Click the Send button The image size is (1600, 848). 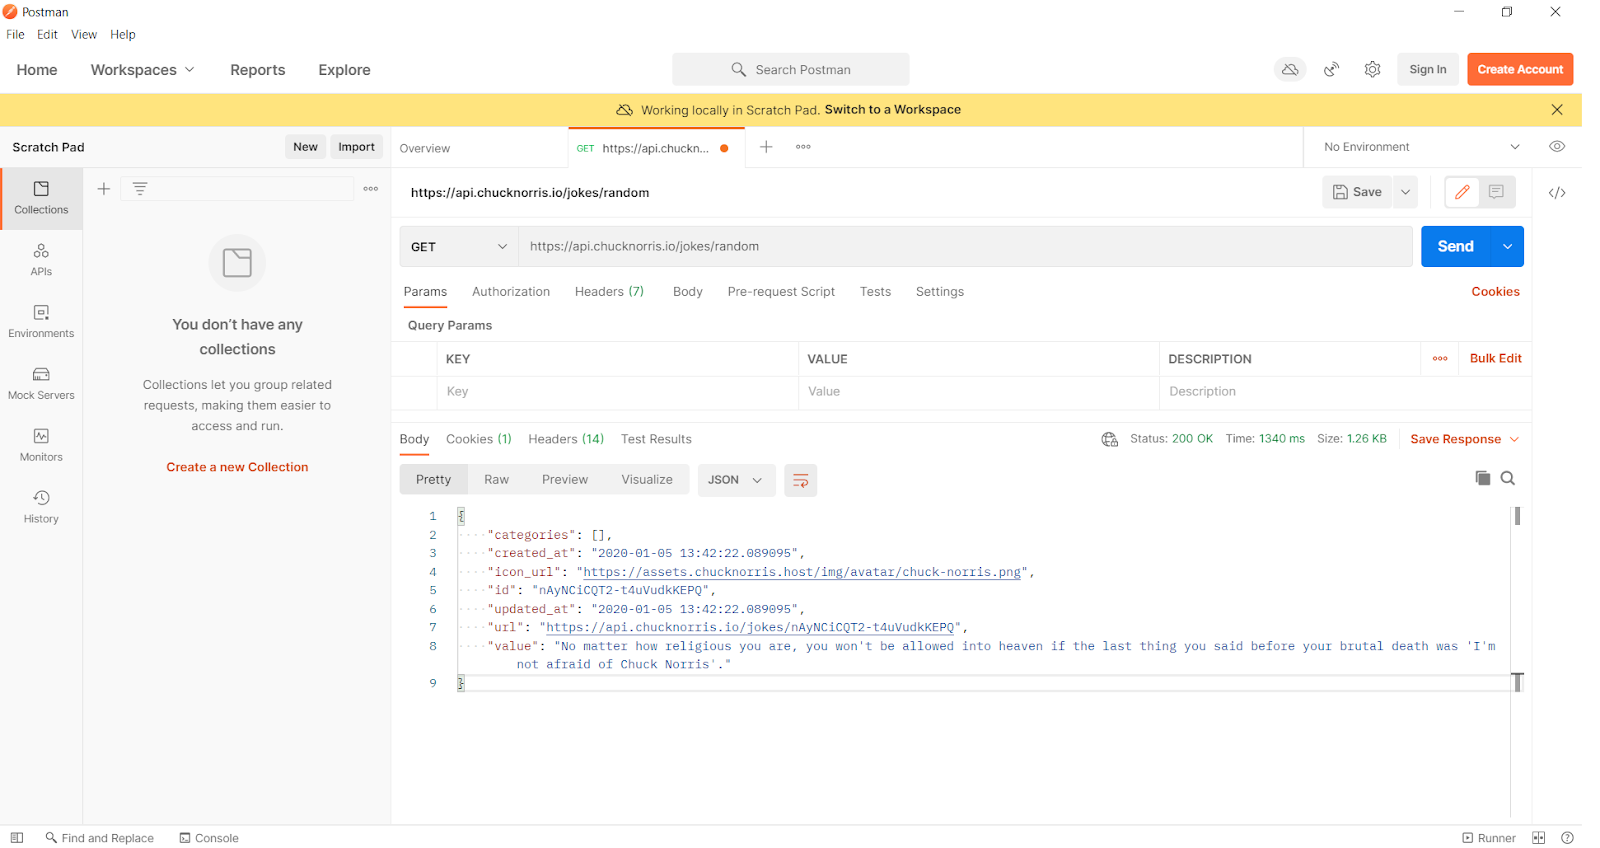1455,247
